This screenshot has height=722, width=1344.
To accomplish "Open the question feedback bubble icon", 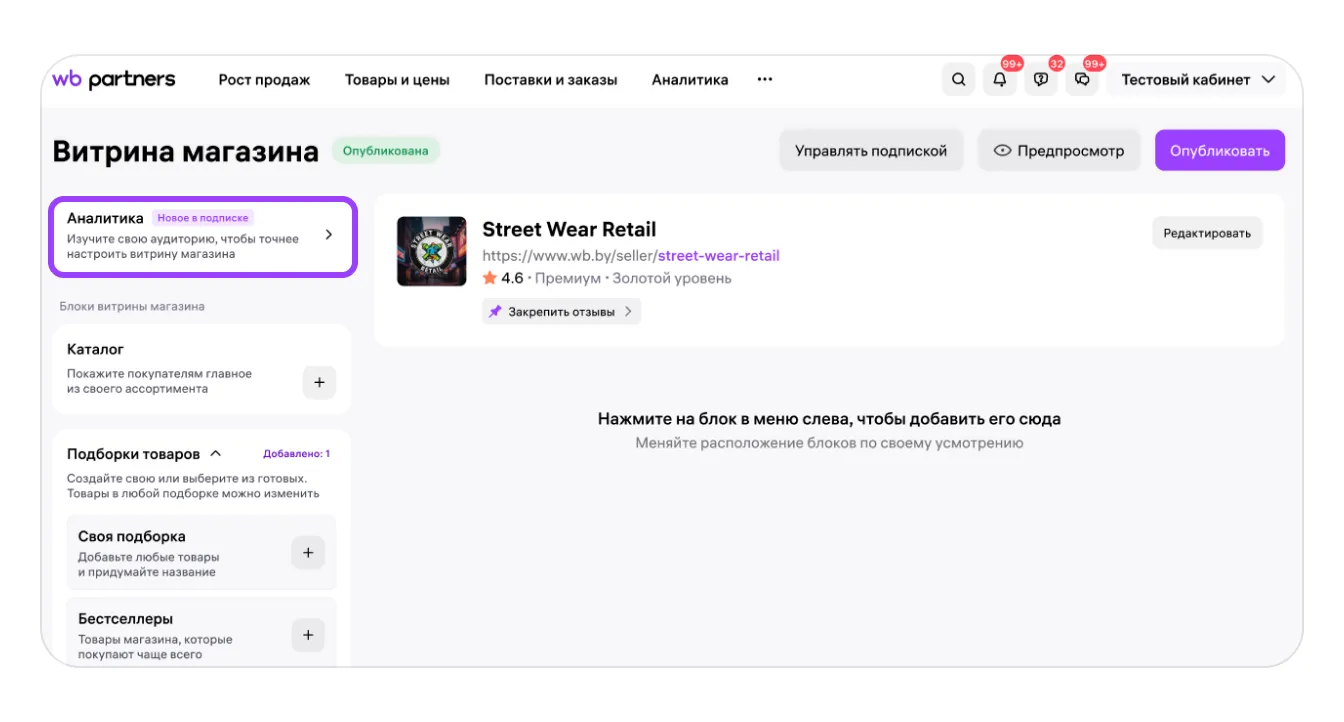I will coord(1041,80).
